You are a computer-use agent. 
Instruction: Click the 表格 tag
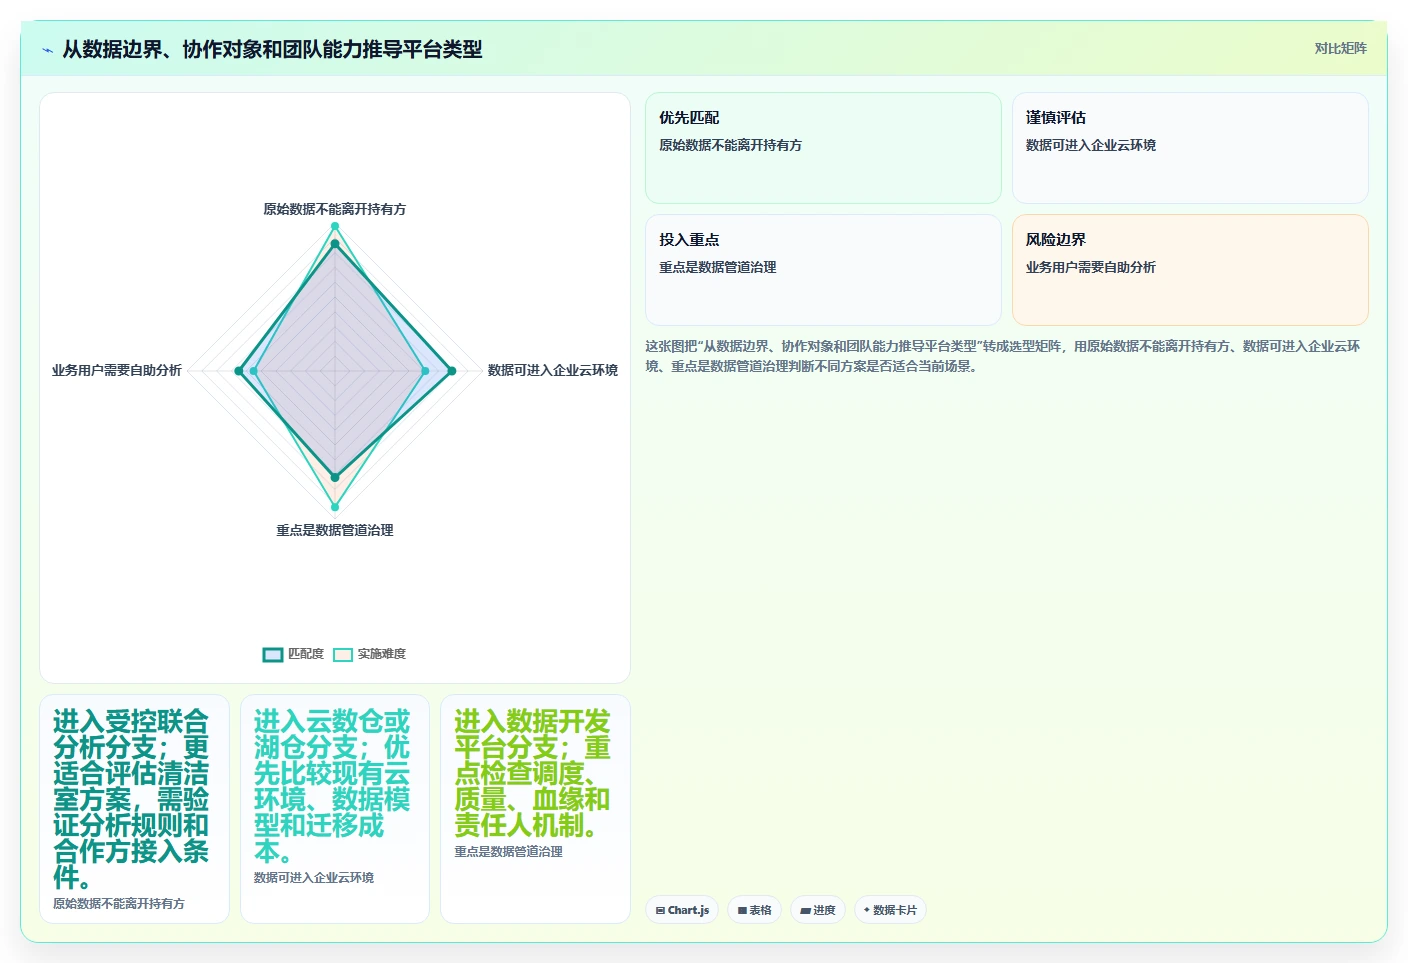coord(754,910)
